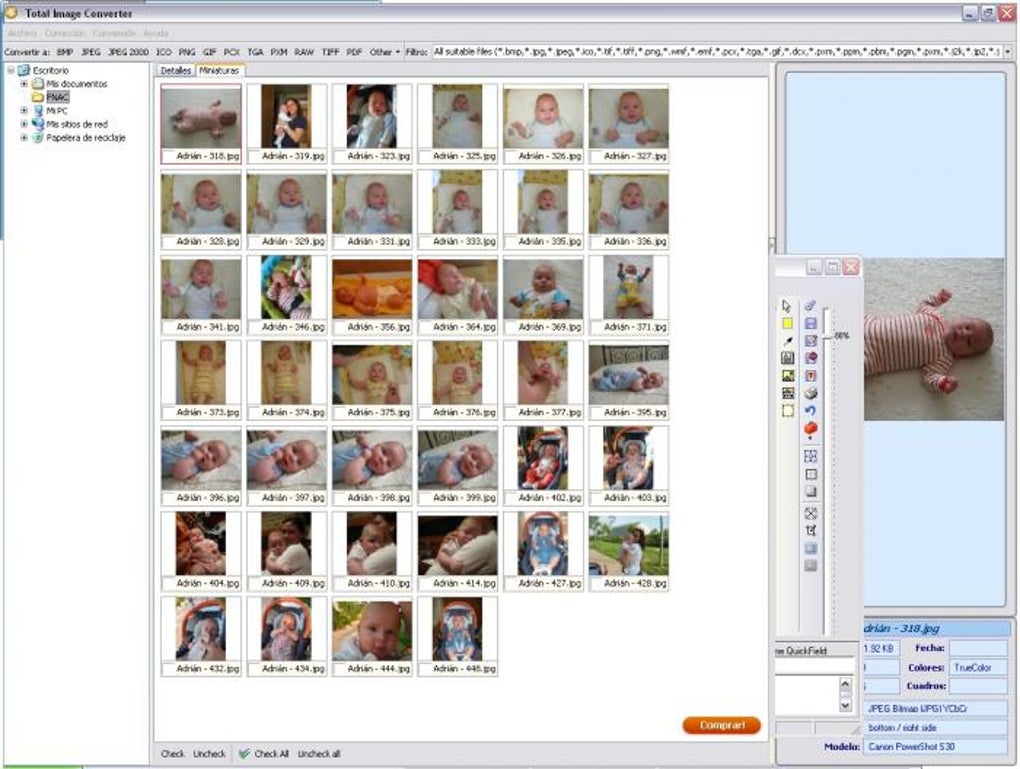The height and width of the screenshot is (769, 1020).
Task: Open the Ayuda menu
Action: coord(155,33)
